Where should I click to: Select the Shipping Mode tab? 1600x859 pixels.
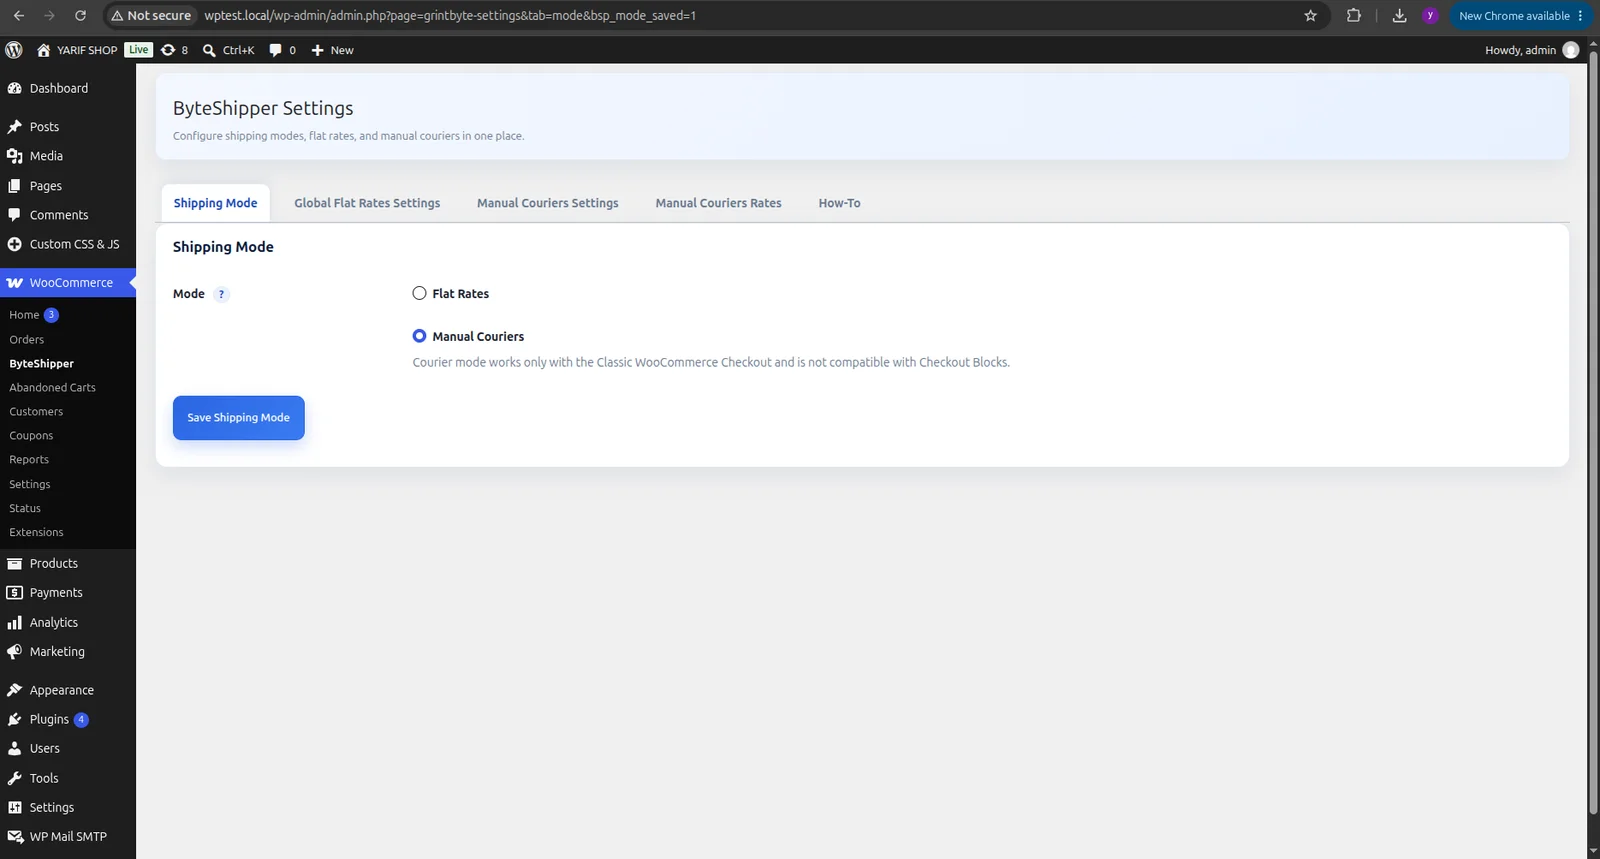point(215,203)
